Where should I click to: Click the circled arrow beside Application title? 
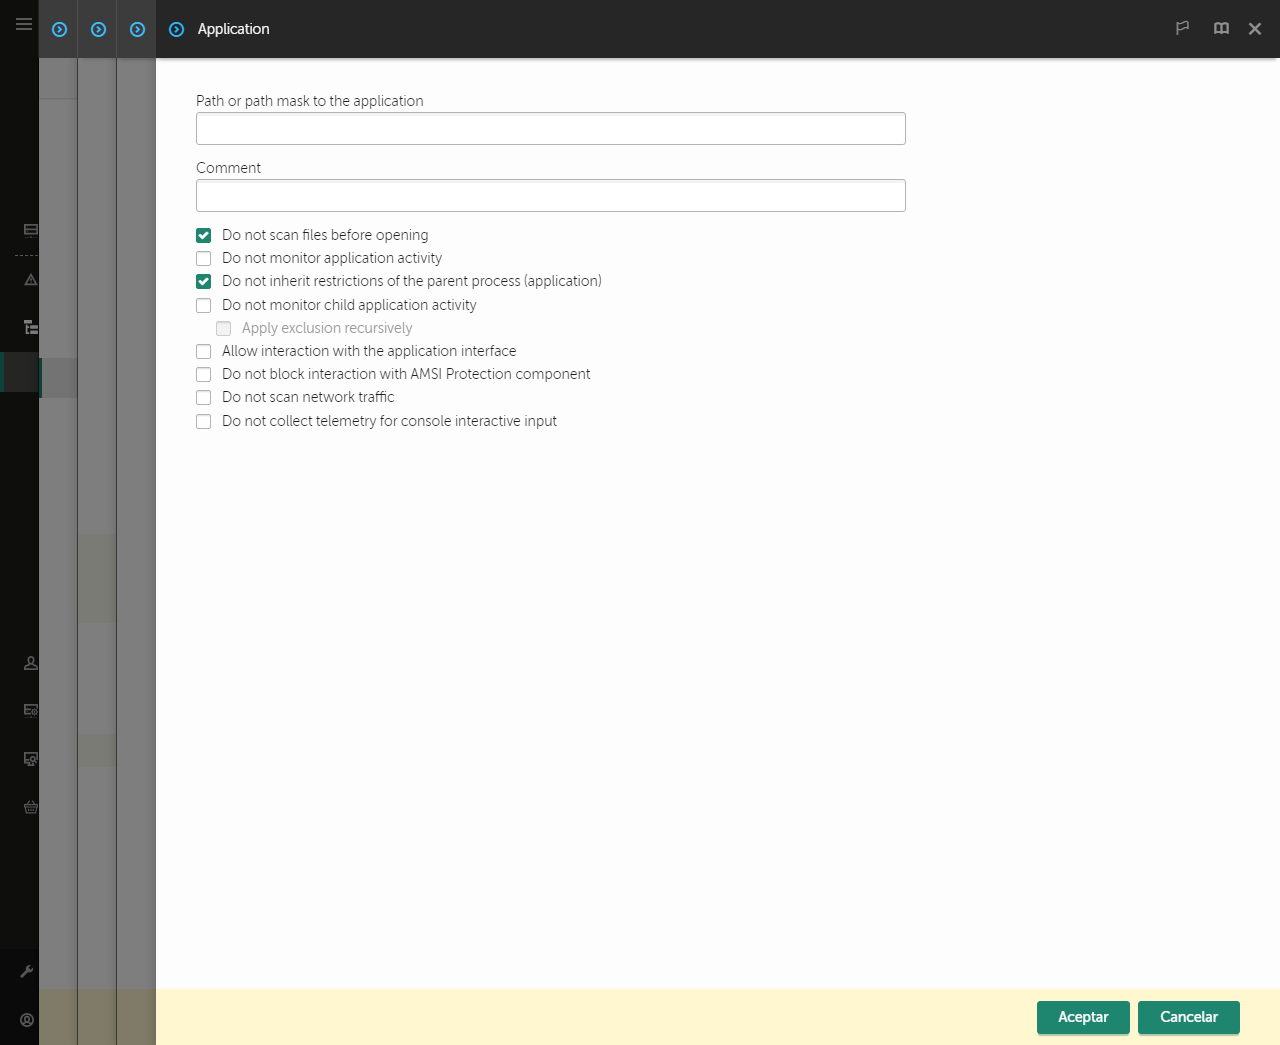tap(177, 29)
